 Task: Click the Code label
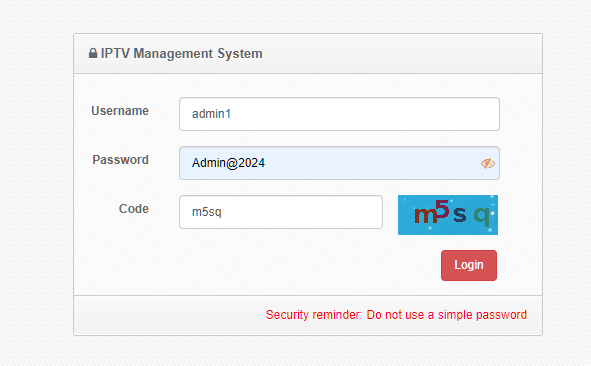pos(134,209)
